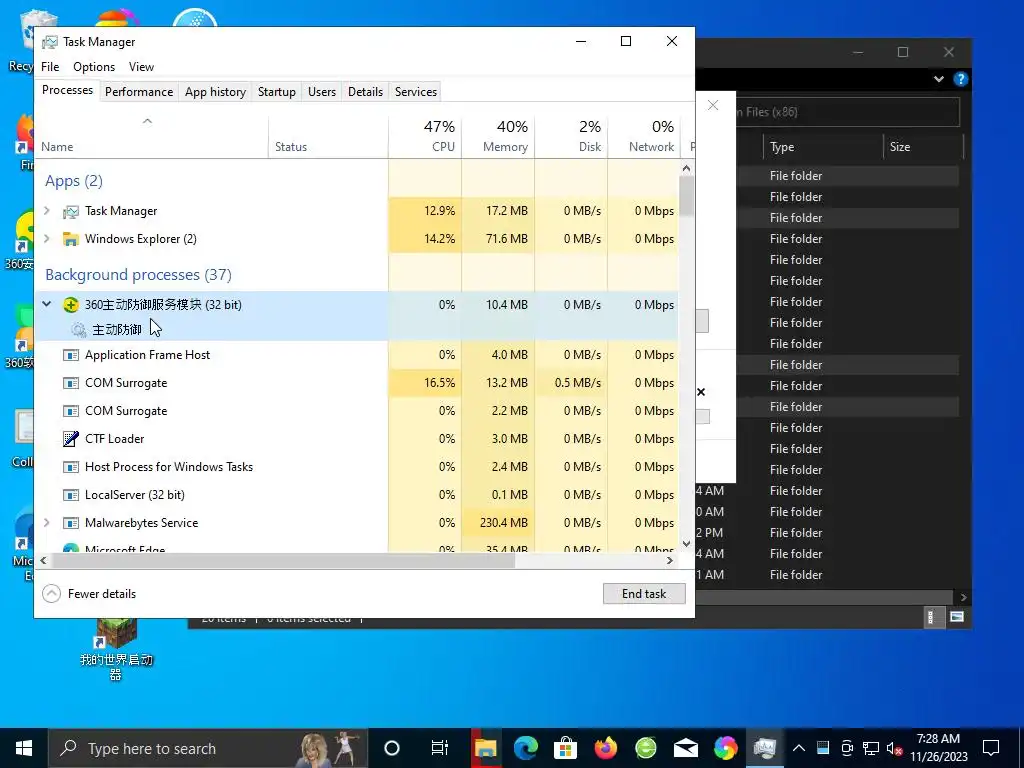Screen dimensions: 1024x768
Task: Sort processes by the CPU column
Action: [x=425, y=136]
